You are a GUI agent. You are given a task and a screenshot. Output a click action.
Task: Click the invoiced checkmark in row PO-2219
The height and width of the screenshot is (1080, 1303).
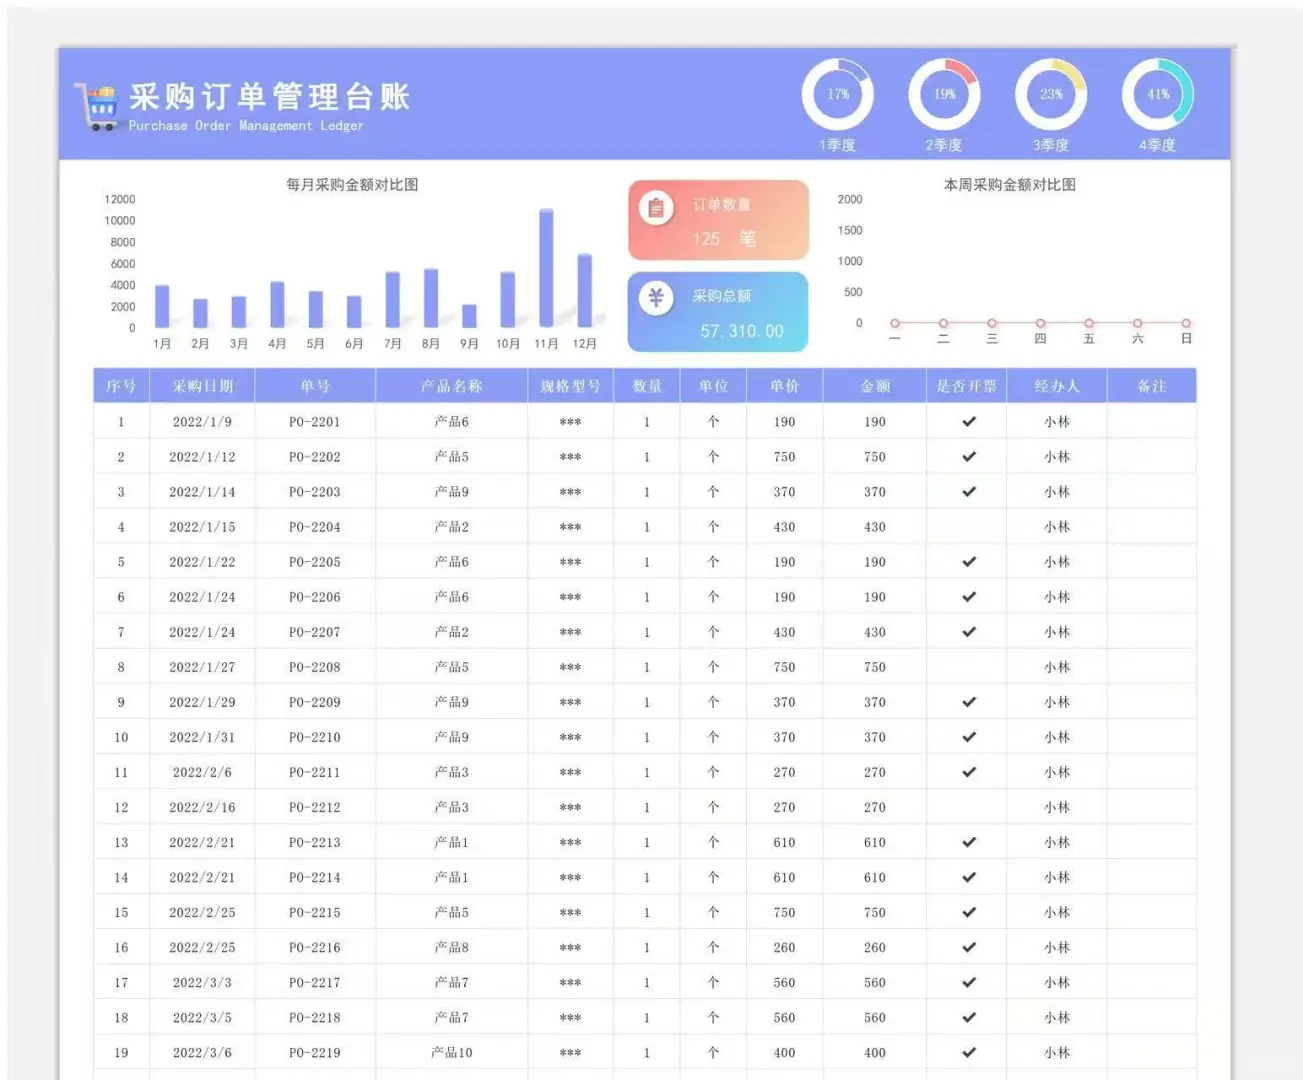[x=968, y=1052]
